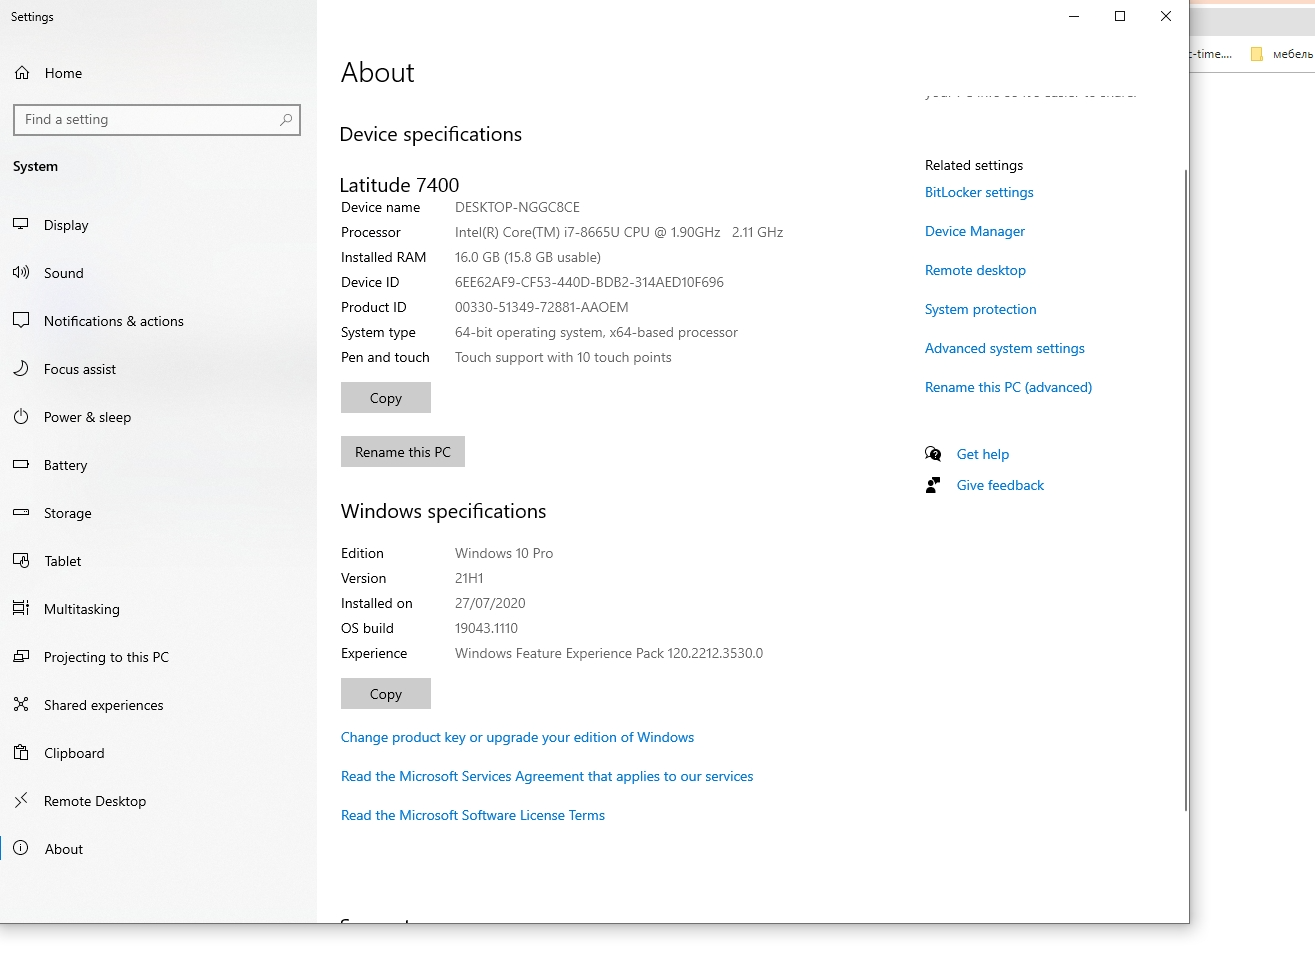The height and width of the screenshot is (956, 1315).
Task: Click the folder icon in background window
Action: (1257, 54)
